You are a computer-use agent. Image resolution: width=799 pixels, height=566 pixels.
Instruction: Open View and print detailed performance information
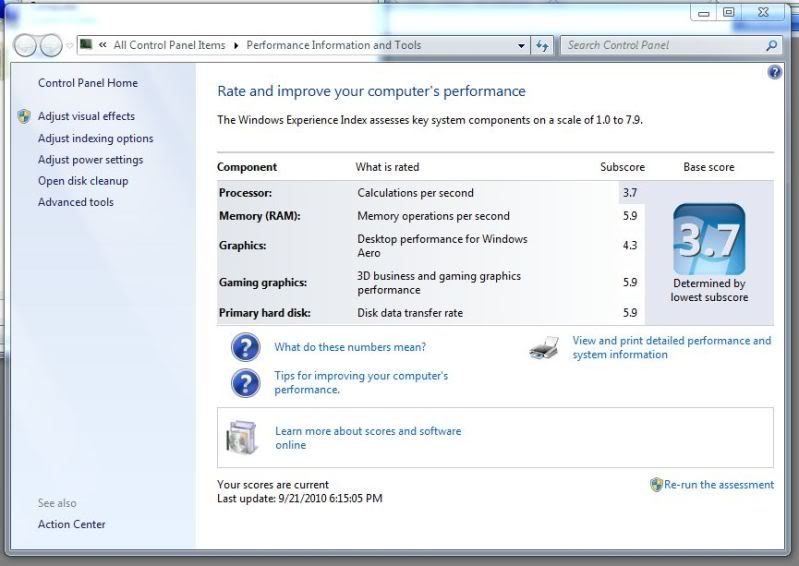[672, 347]
